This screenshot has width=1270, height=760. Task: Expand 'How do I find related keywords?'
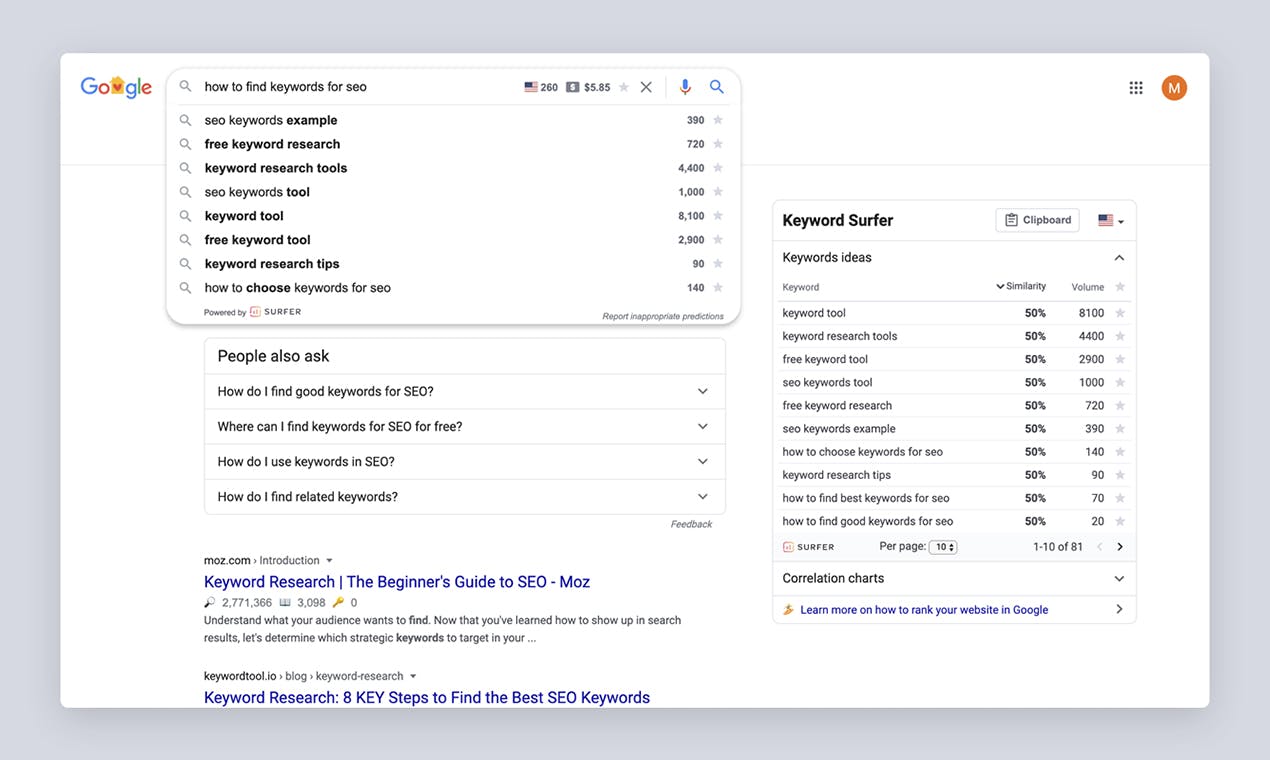(x=464, y=496)
